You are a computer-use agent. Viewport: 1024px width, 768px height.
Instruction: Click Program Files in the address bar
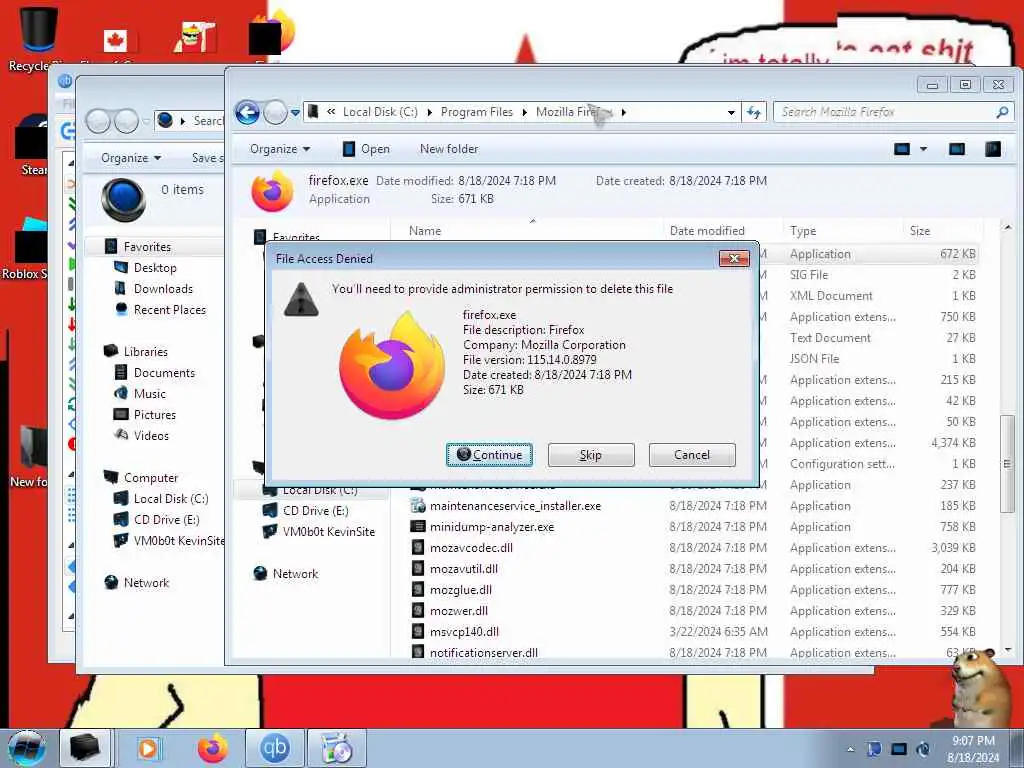(x=477, y=112)
